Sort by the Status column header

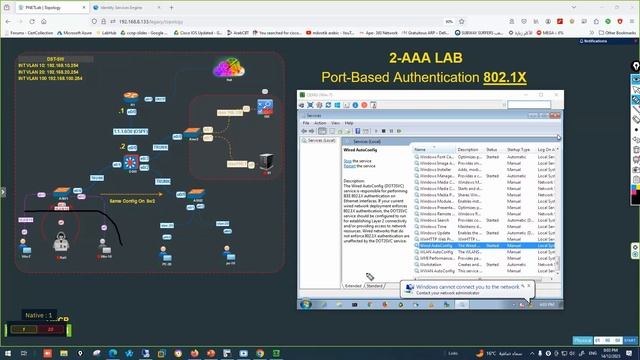pos(494,150)
